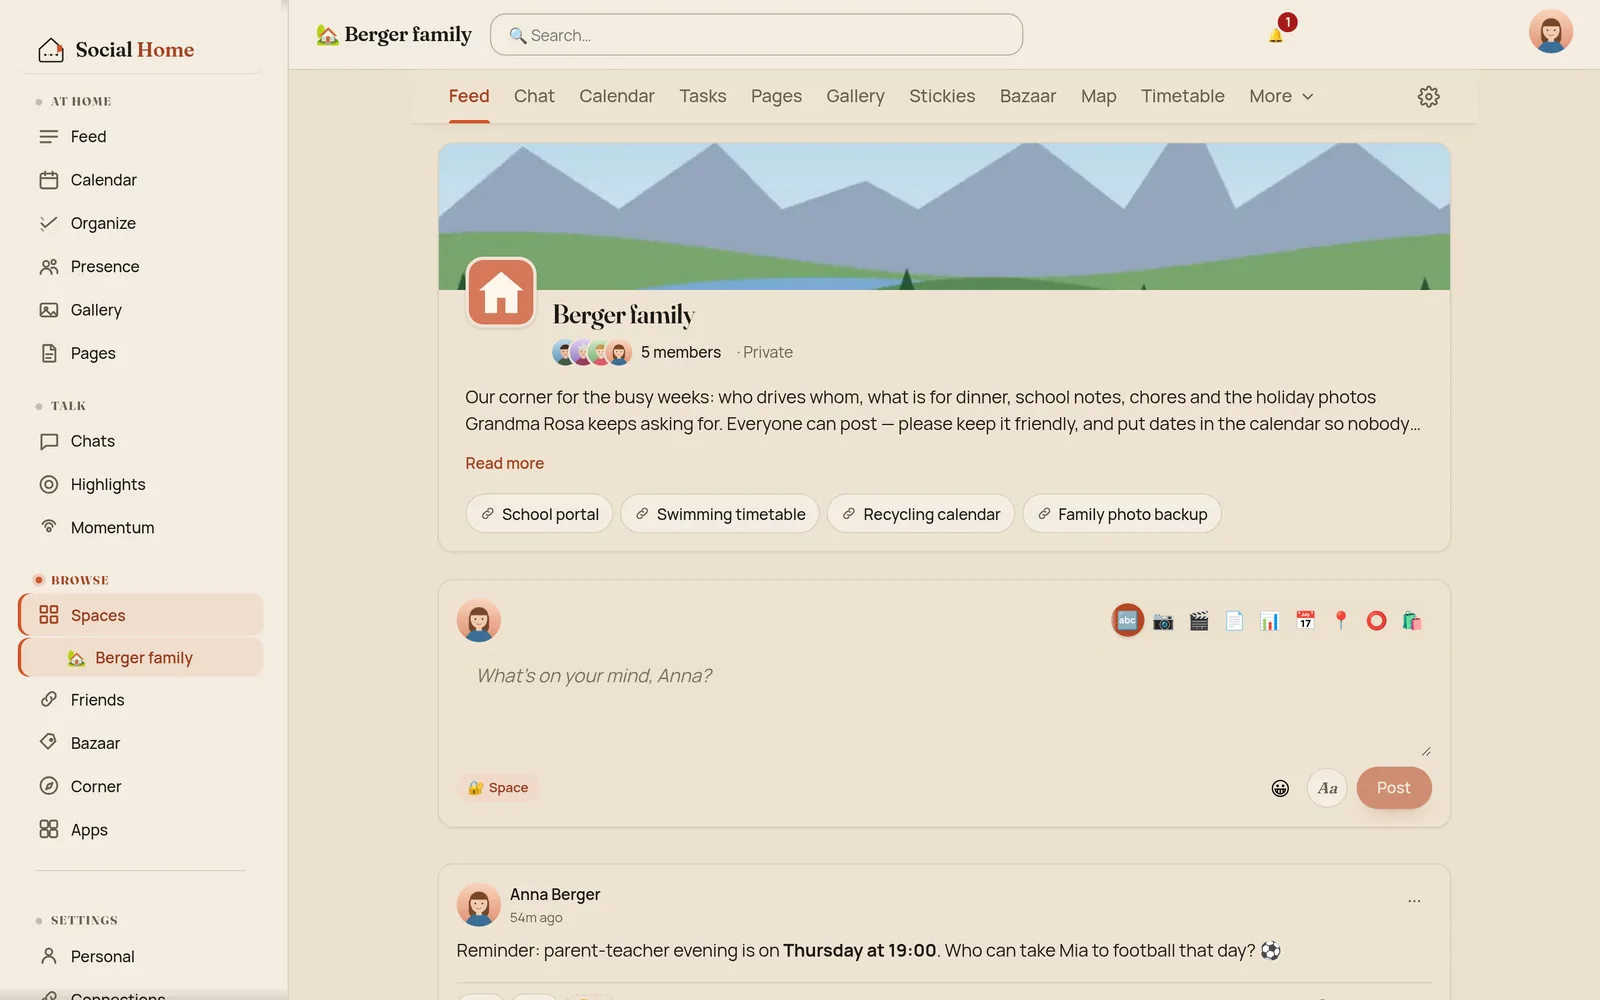Select Berger family under Spaces
1600x1000 pixels.
pyautogui.click(x=141, y=658)
